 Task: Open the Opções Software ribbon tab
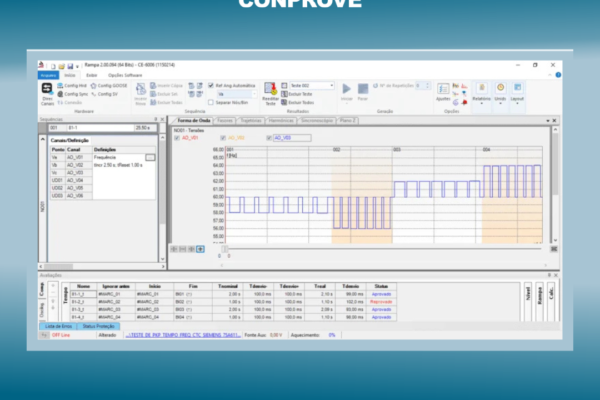122,75
